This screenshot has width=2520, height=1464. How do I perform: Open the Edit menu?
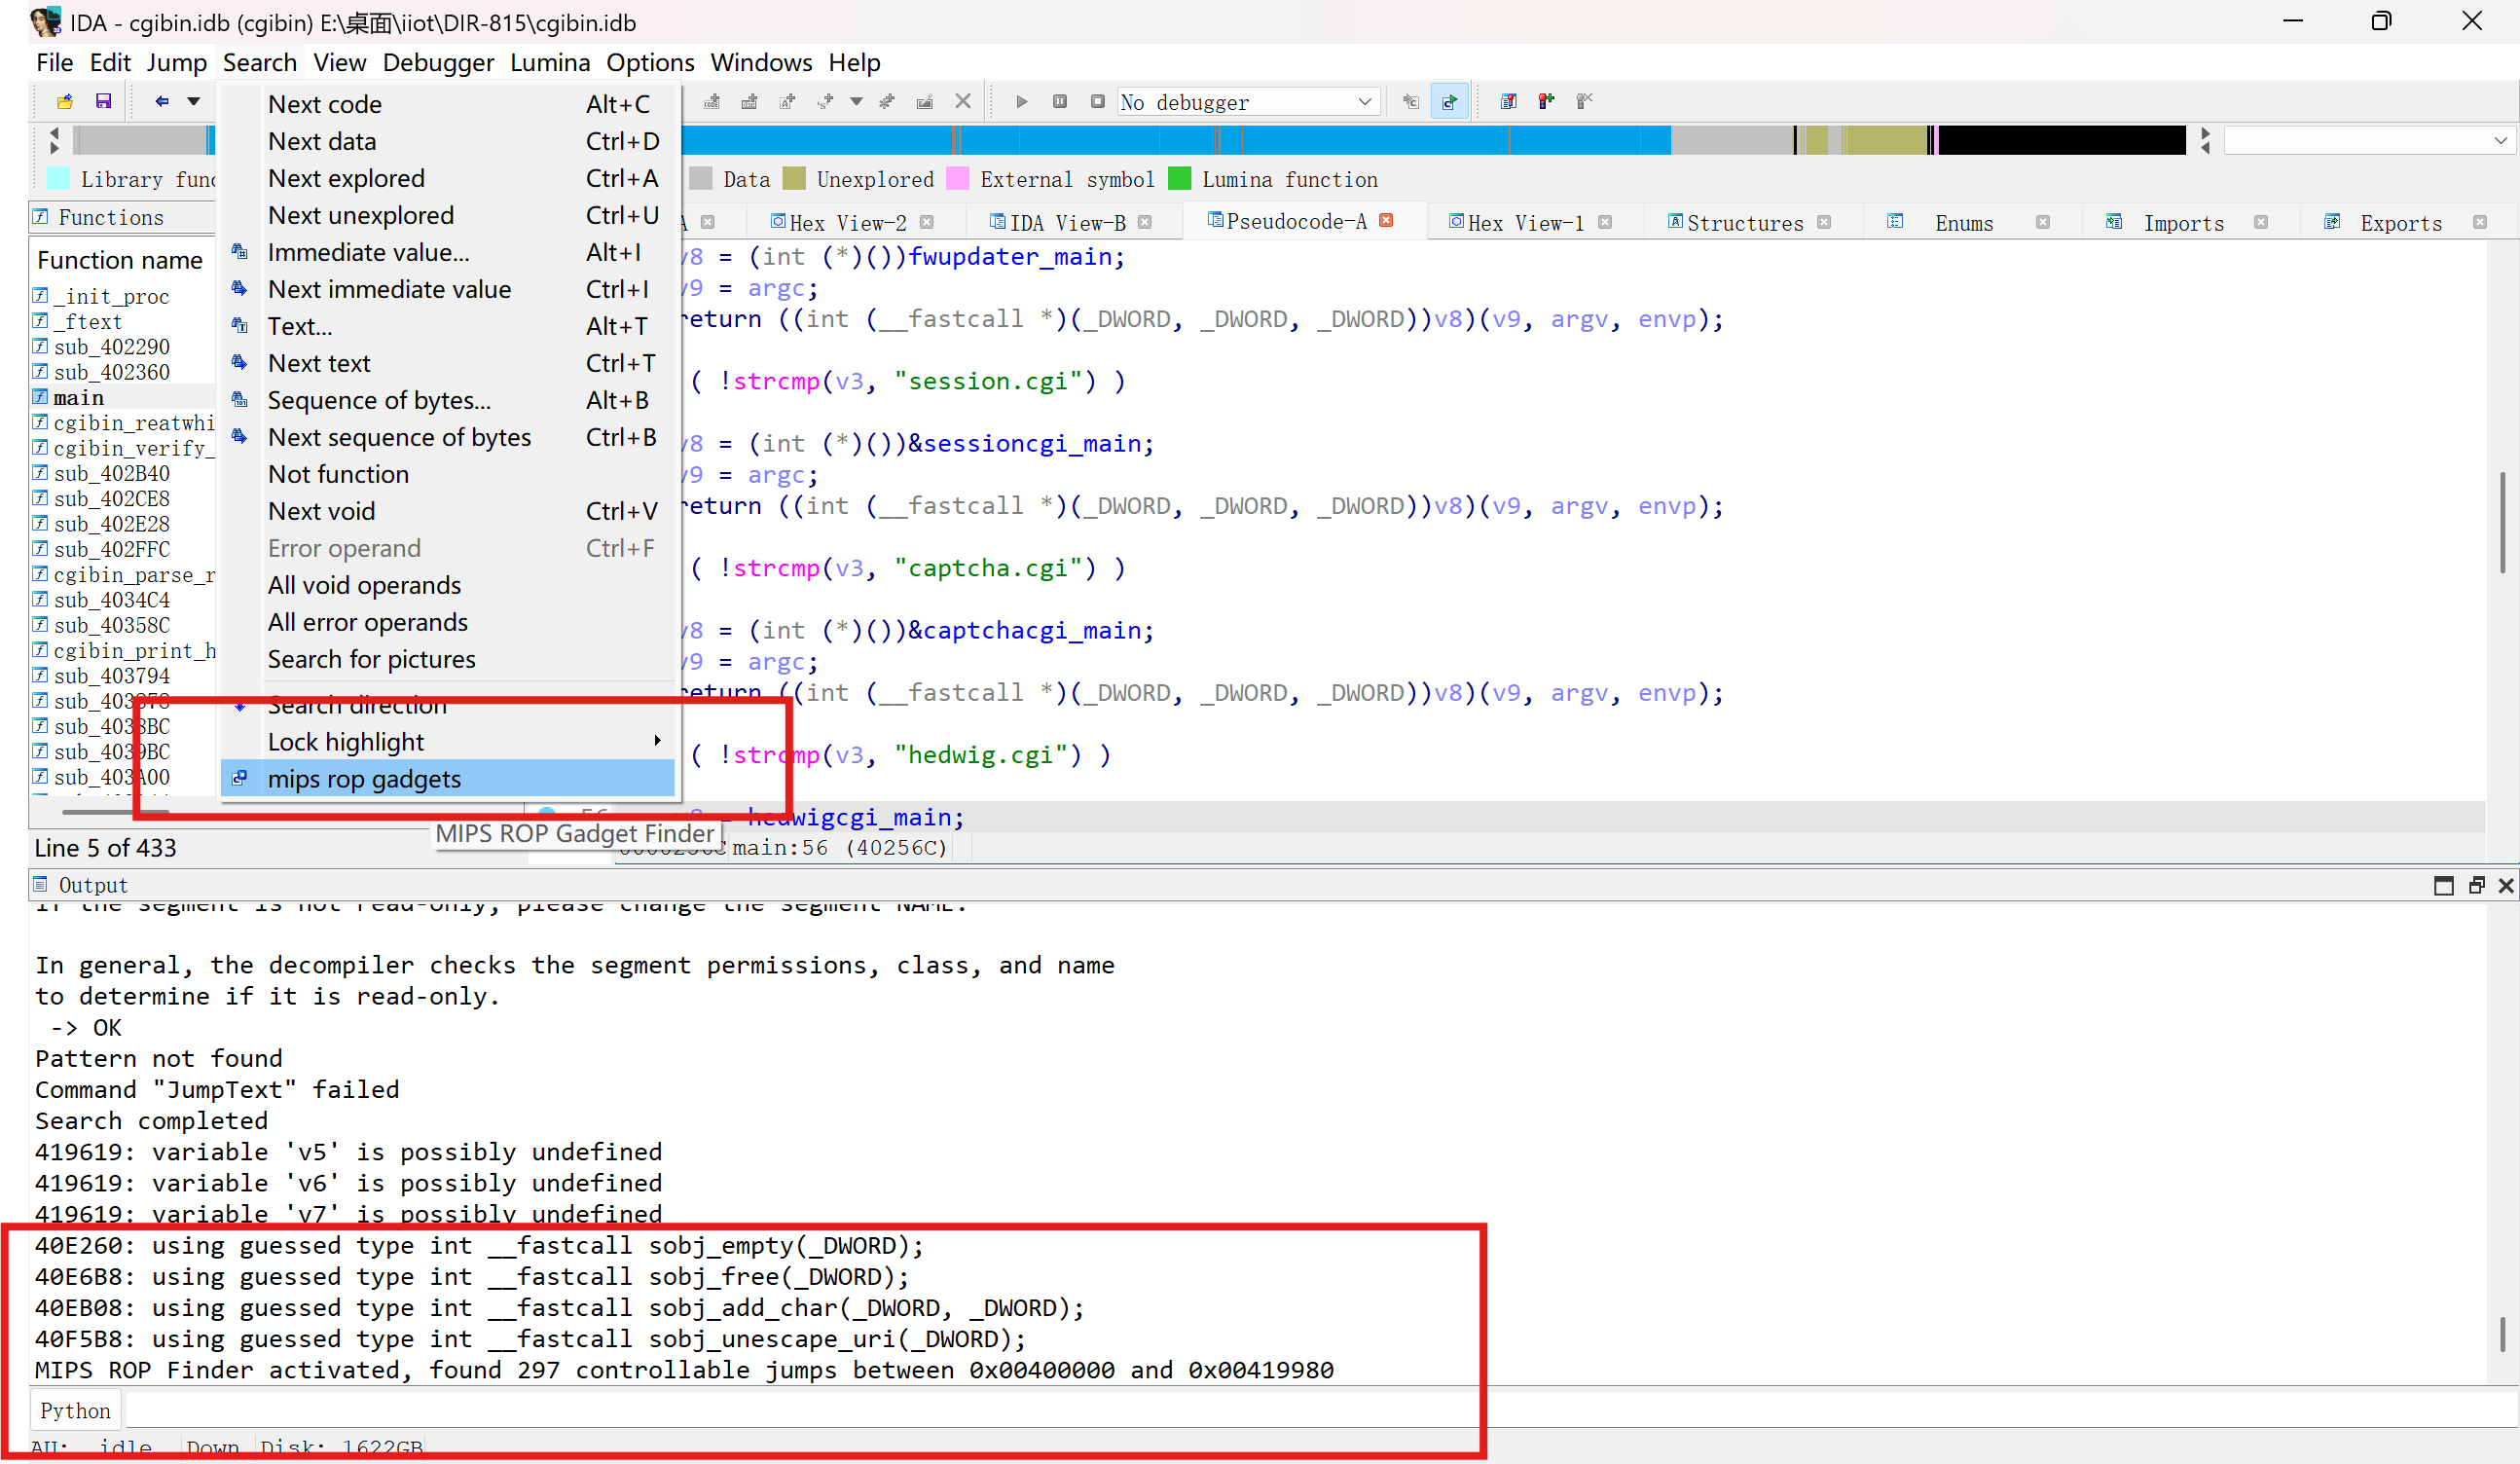[x=110, y=62]
